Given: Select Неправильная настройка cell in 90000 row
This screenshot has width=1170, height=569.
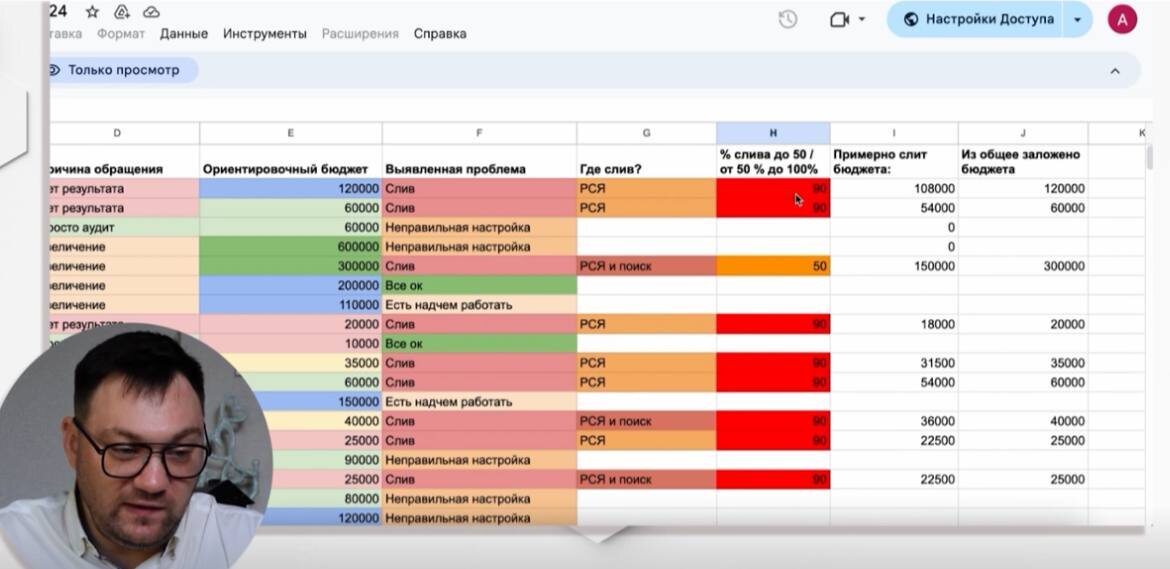Looking at the screenshot, I should [x=479, y=460].
